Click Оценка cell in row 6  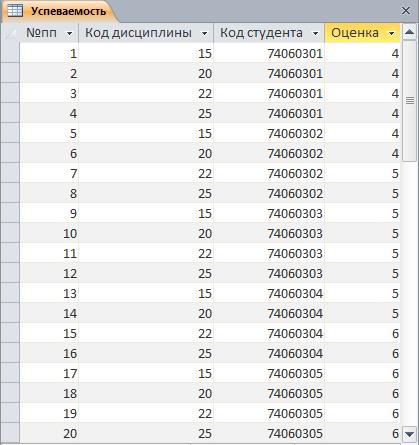tap(362, 153)
